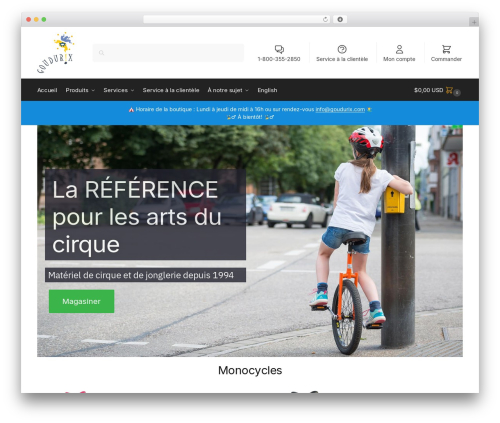Click the Goudurix logo
Screen dimensions: 500x423
pyautogui.click(x=55, y=52)
